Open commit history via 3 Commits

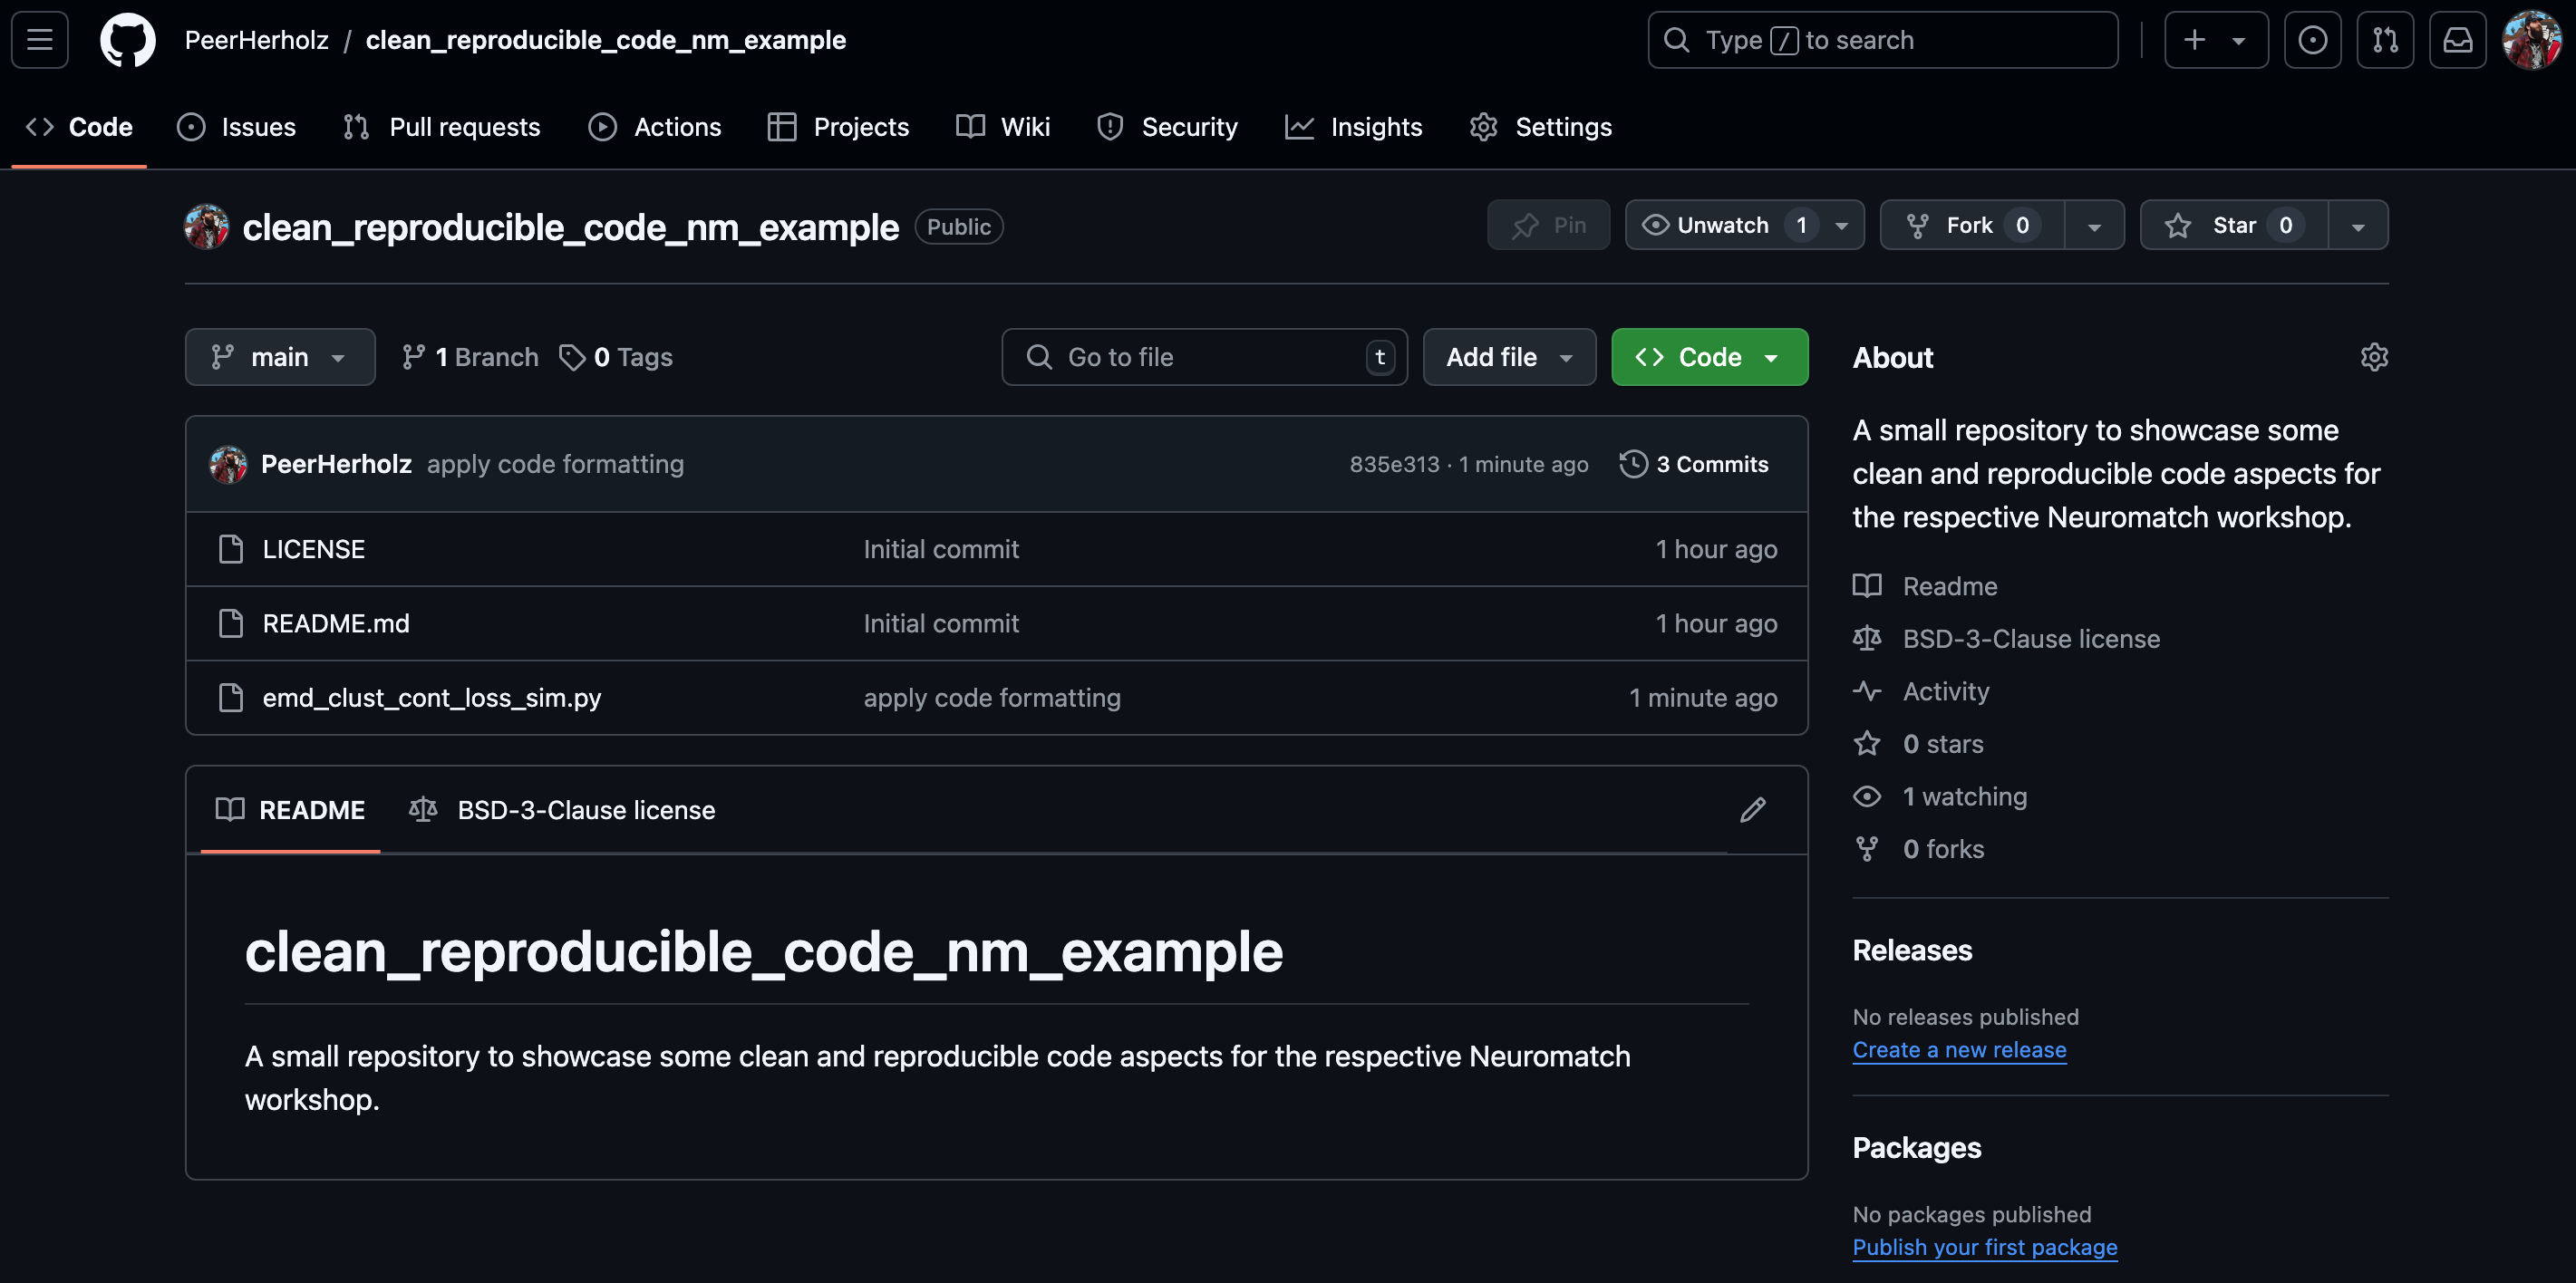coord(1694,464)
